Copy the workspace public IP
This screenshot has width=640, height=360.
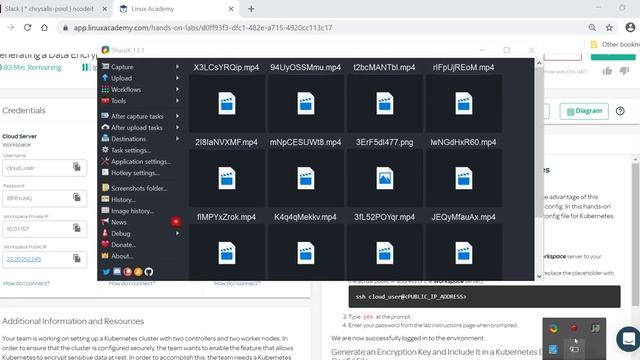coord(77,258)
